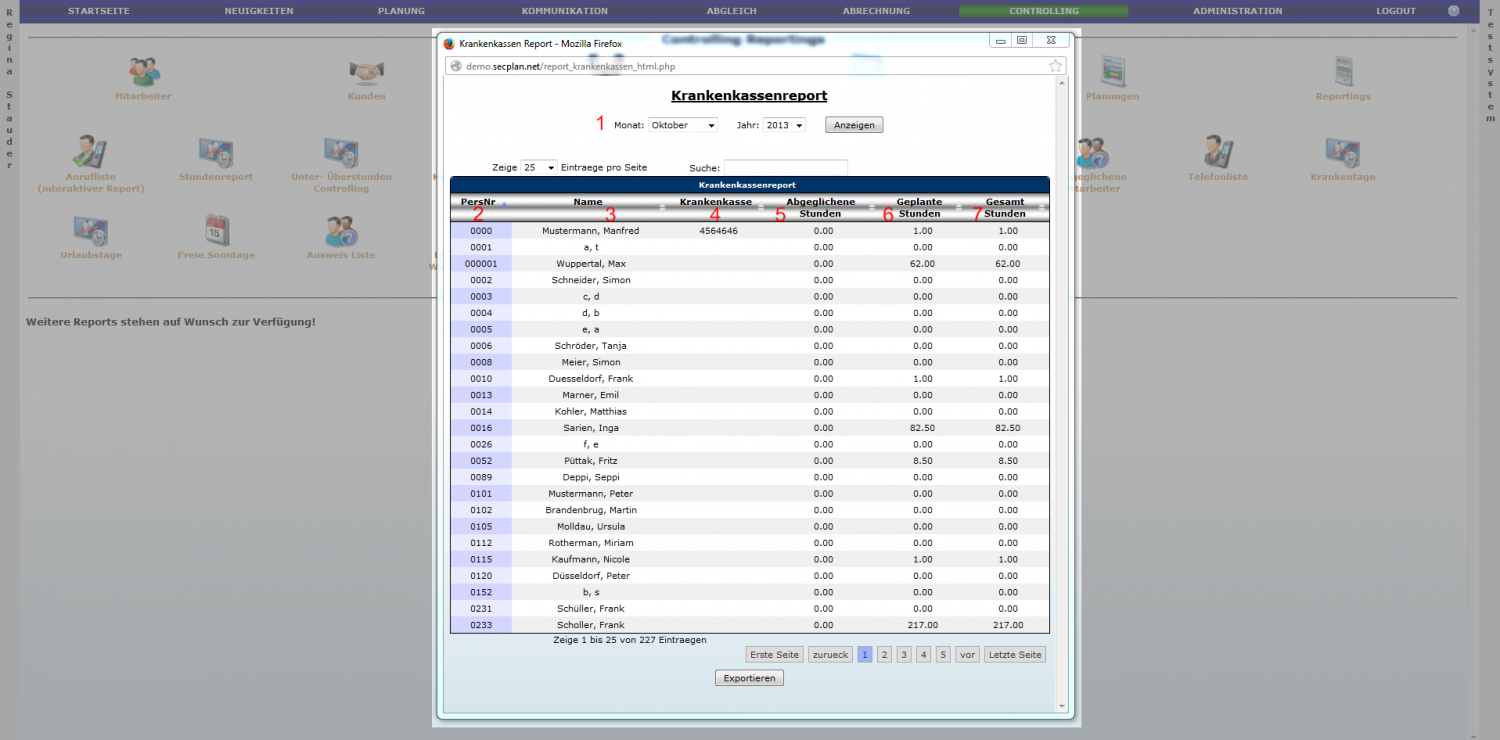The width and height of the screenshot is (1500, 740).
Task: Open the Urlaubstage icon
Action: [x=91, y=230]
